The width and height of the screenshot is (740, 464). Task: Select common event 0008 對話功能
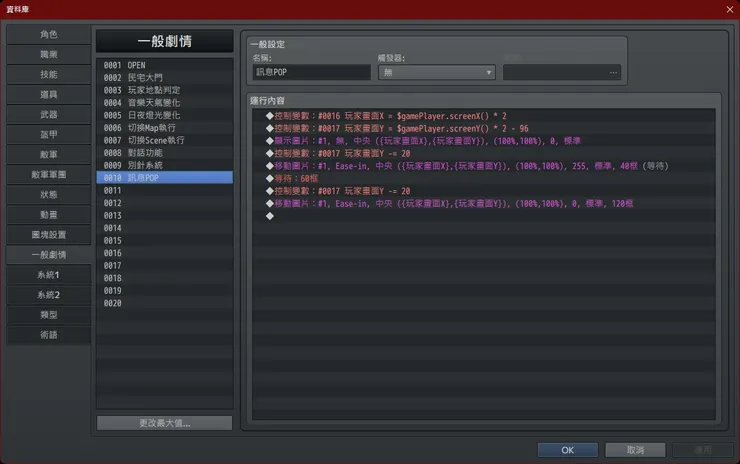(164, 152)
